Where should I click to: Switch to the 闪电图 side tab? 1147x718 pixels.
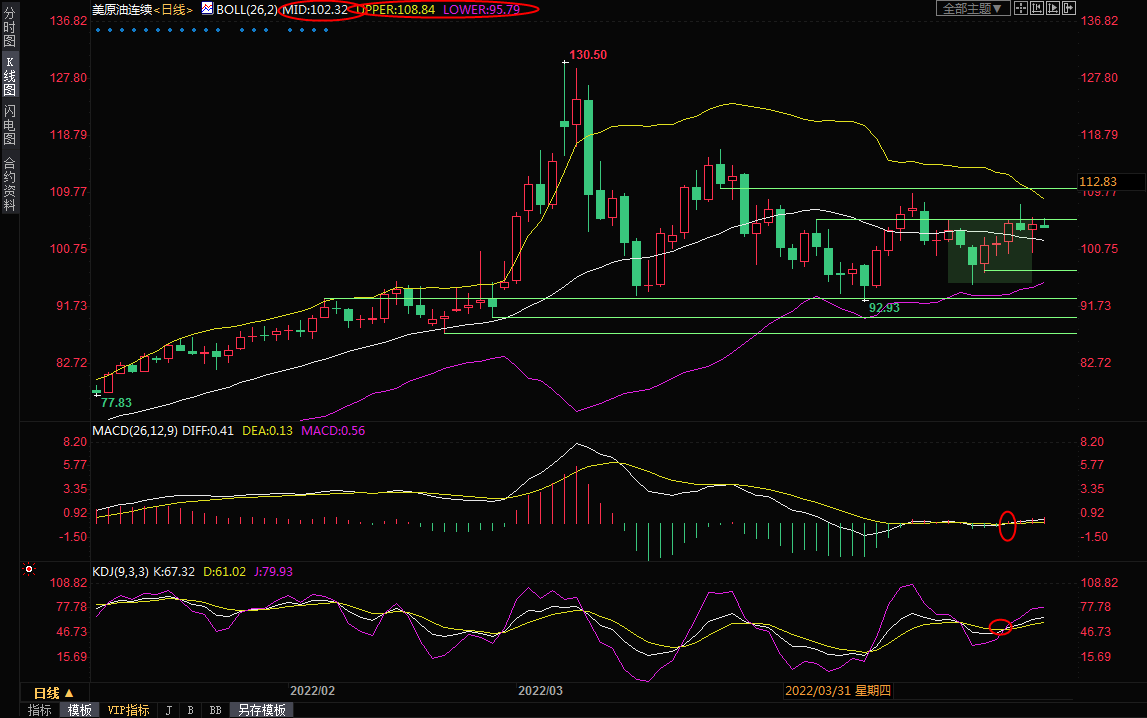click(9, 124)
